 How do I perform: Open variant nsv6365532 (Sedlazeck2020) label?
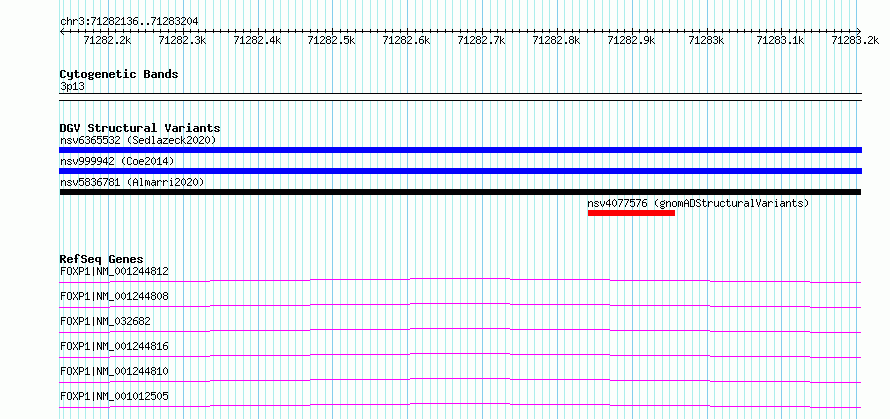tap(138, 140)
